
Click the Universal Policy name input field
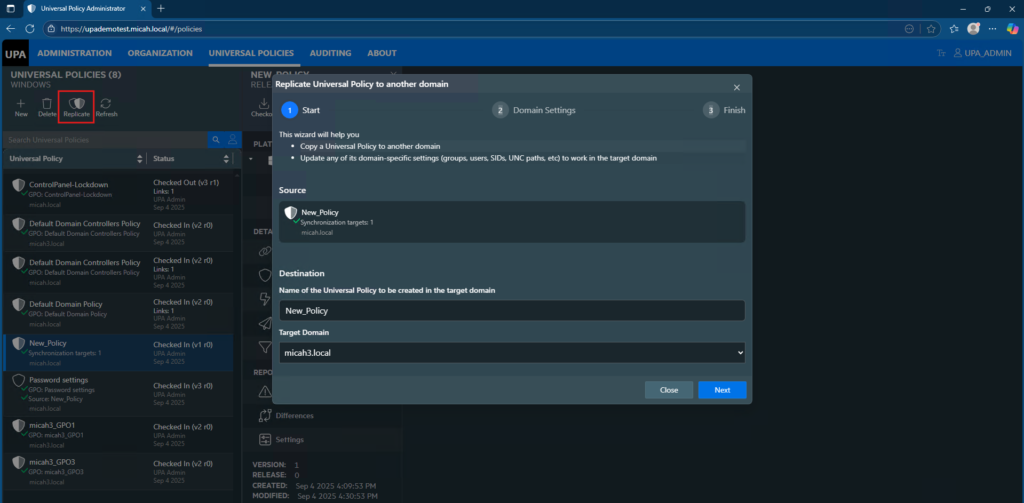click(x=511, y=311)
